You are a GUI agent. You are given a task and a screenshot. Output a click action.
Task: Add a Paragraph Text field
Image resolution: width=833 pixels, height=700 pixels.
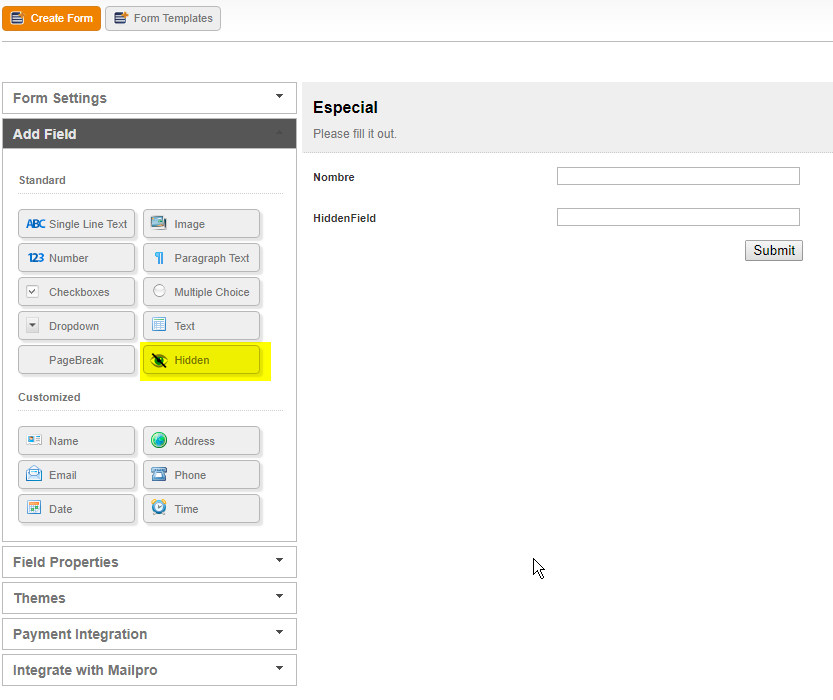201,258
